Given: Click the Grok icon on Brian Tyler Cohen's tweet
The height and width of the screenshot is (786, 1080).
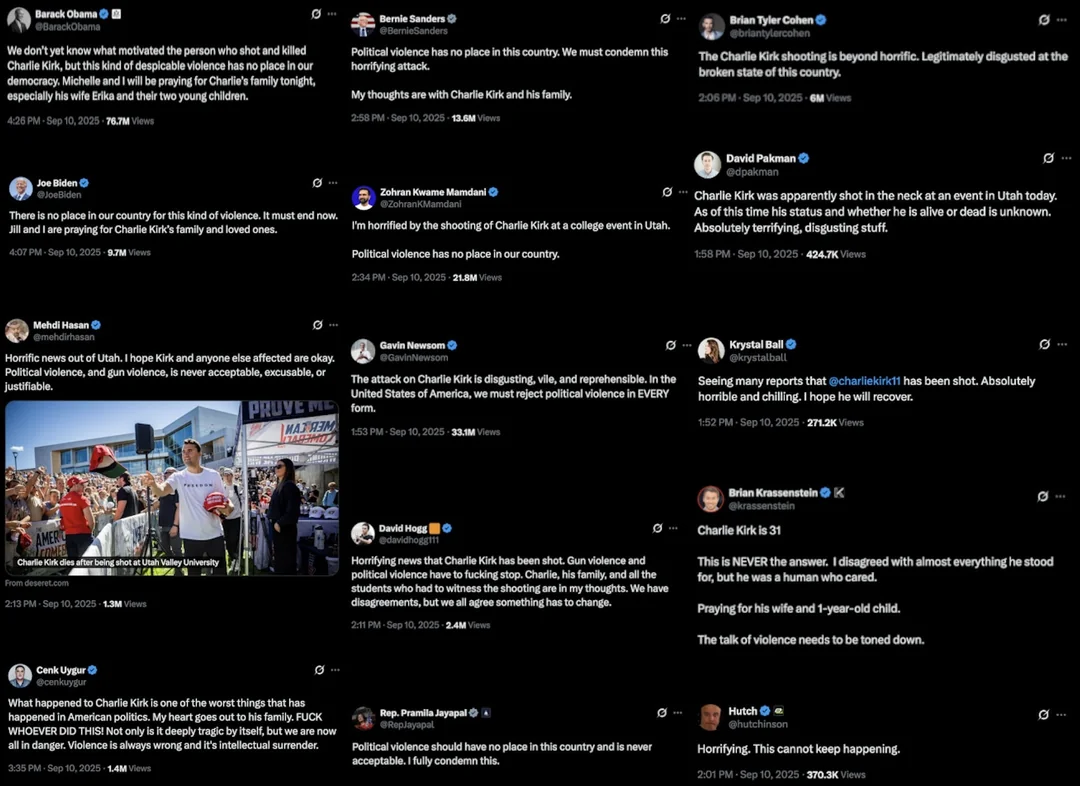Looking at the screenshot, I should point(1044,20).
